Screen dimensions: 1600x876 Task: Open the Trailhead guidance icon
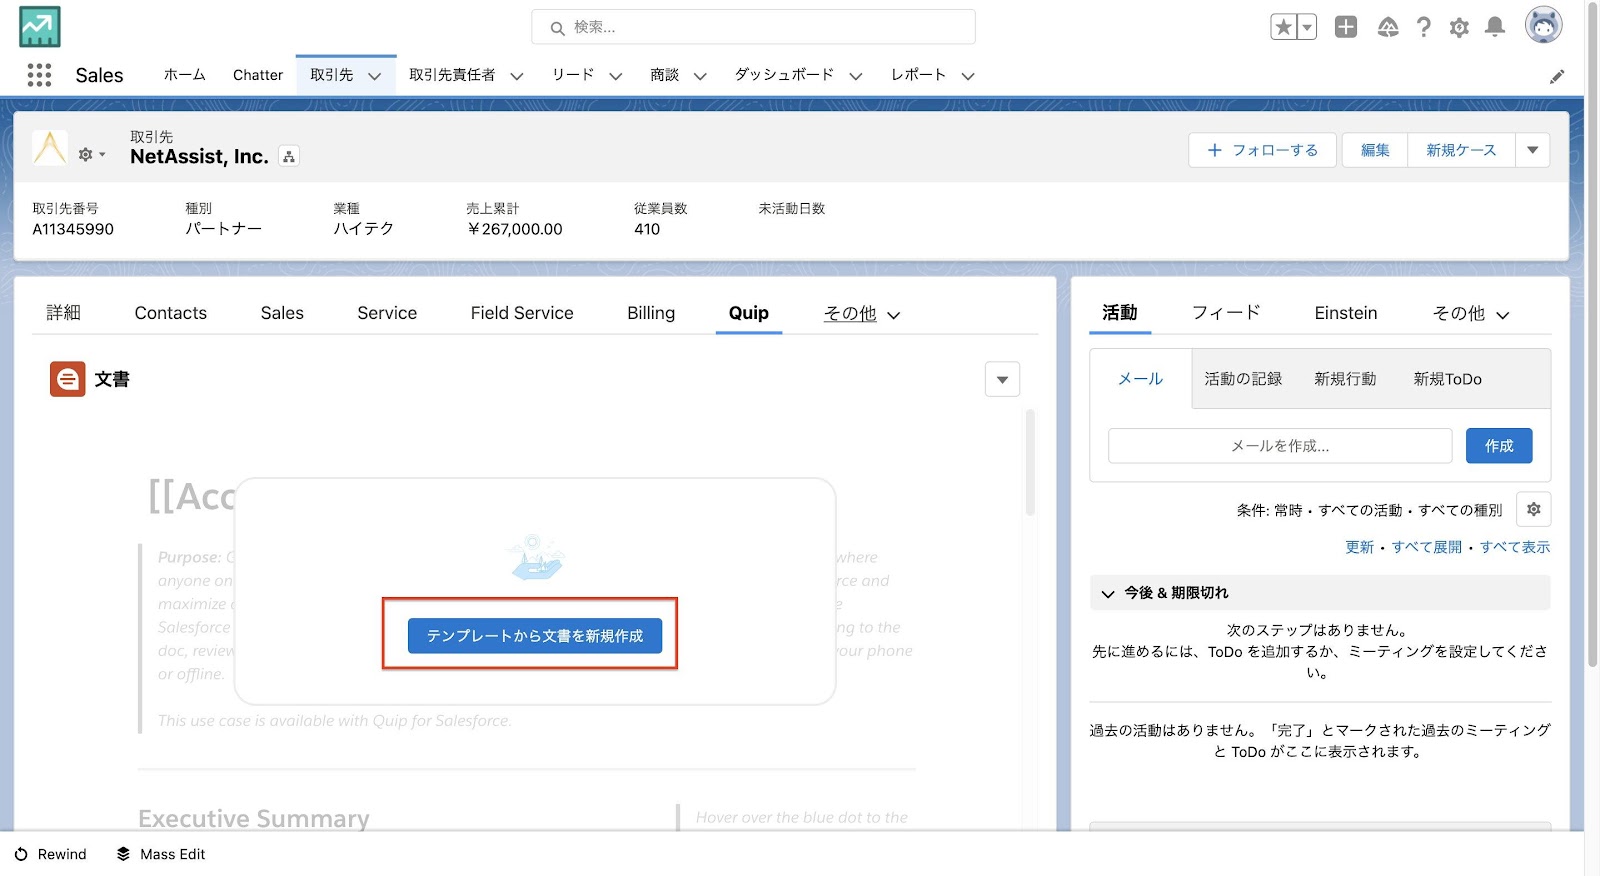pyautogui.click(x=1388, y=27)
